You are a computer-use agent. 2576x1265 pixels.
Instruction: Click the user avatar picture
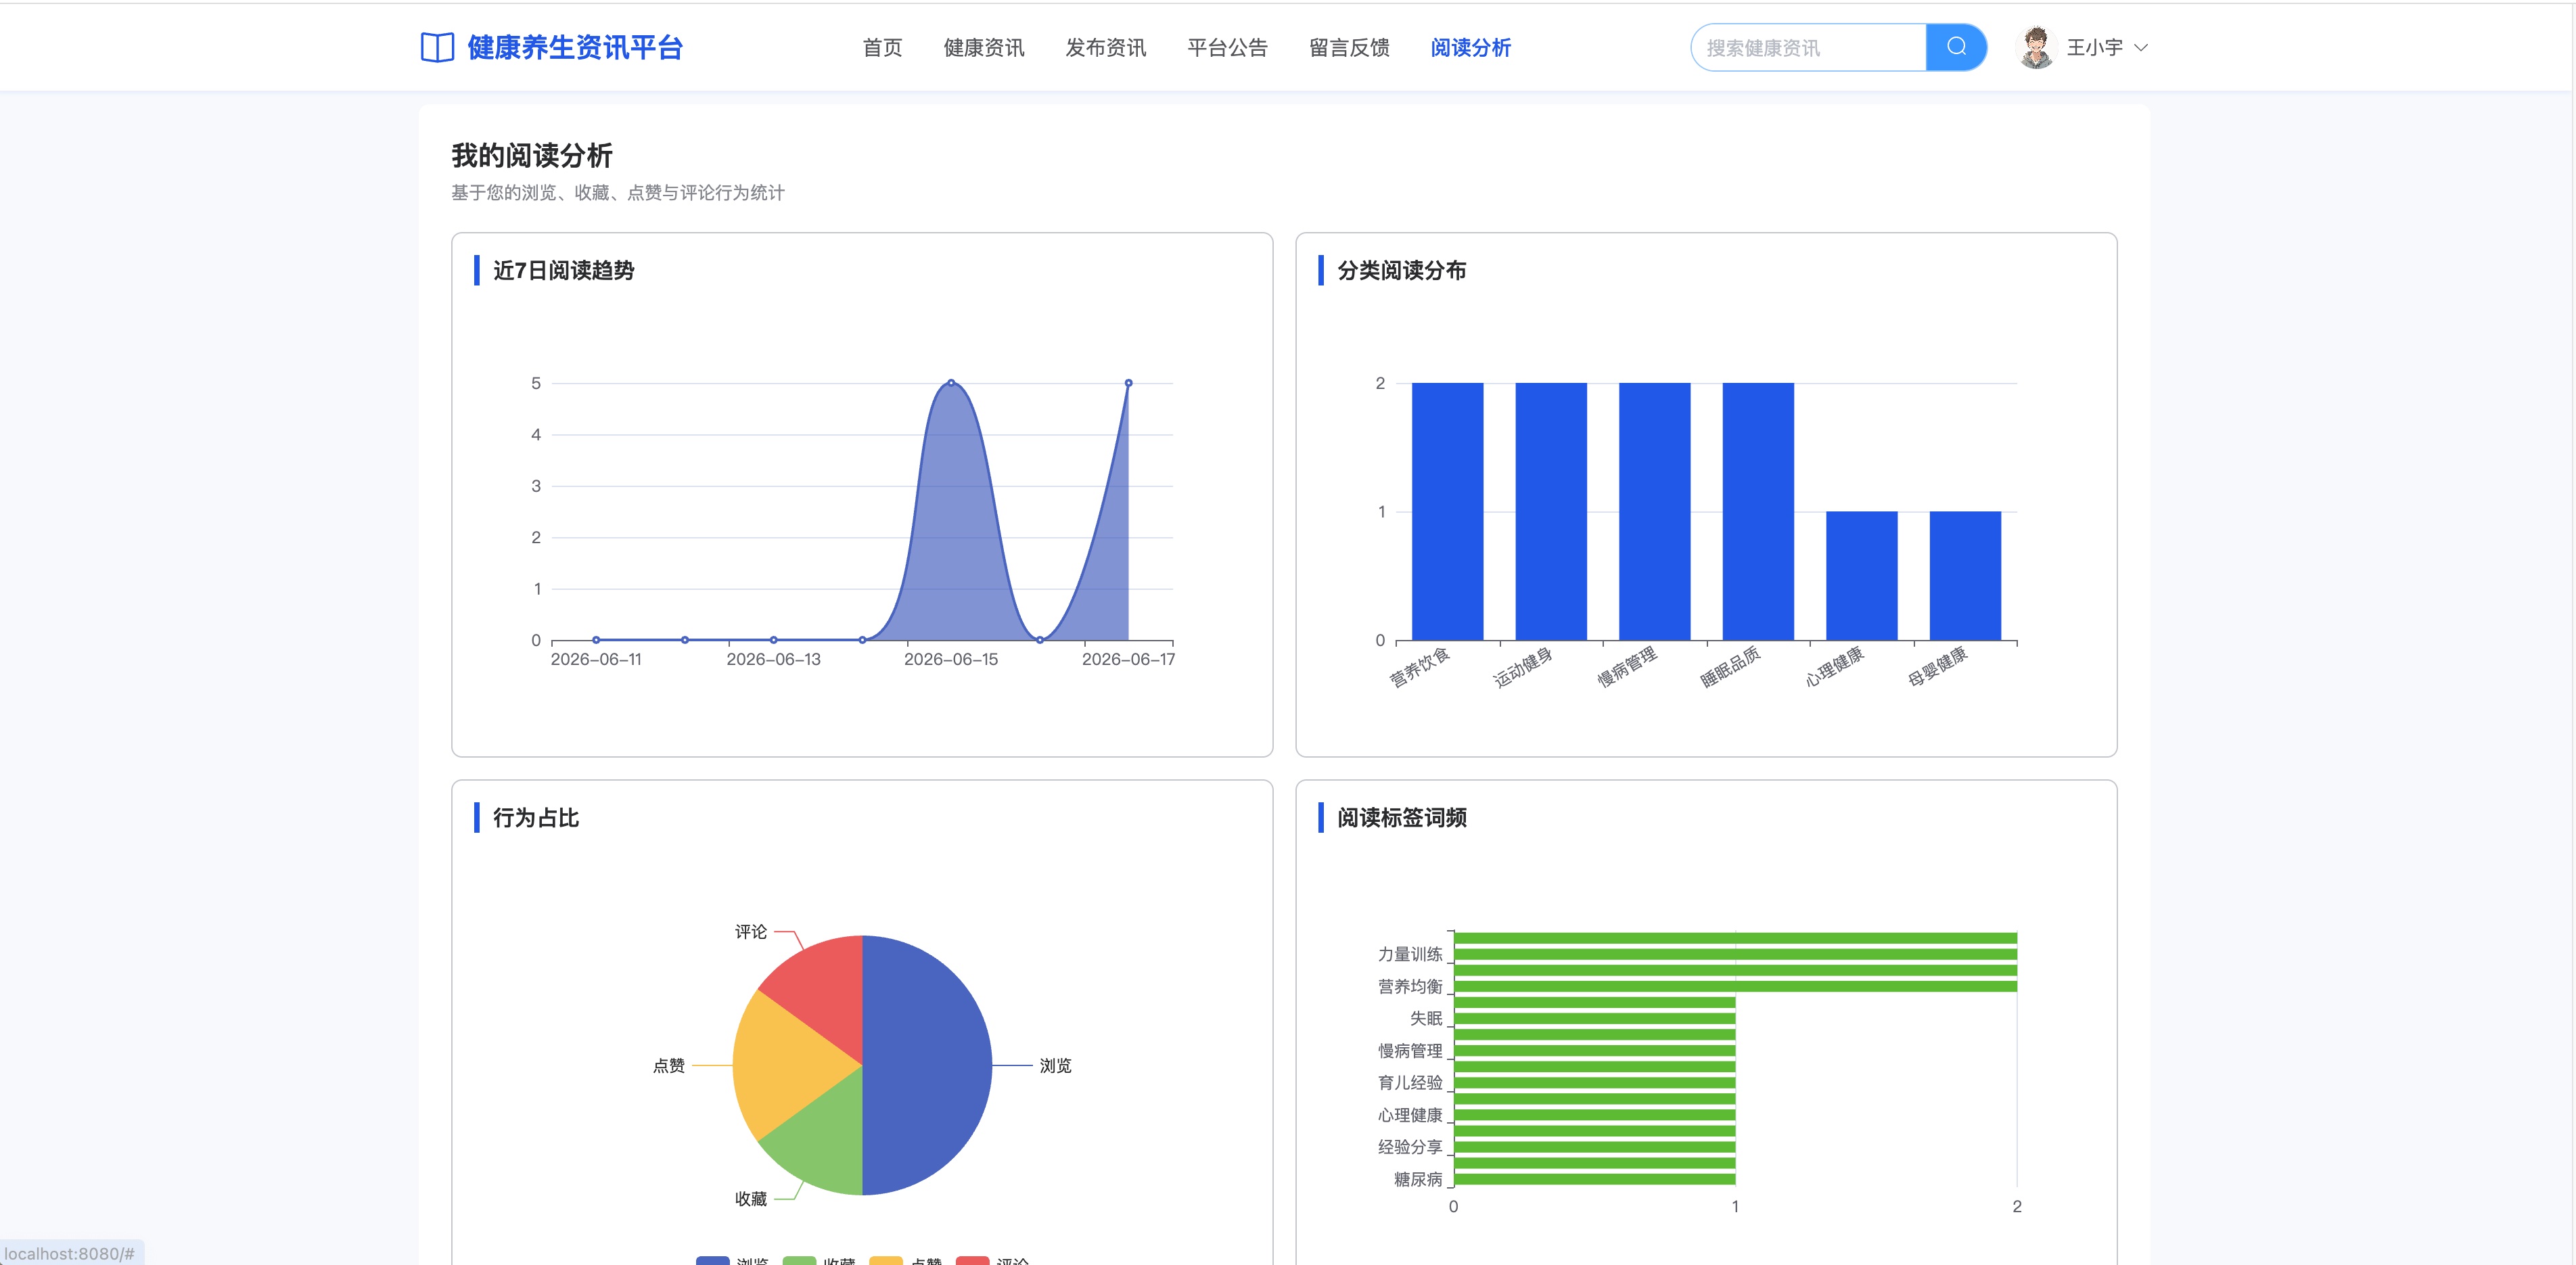[2036, 47]
